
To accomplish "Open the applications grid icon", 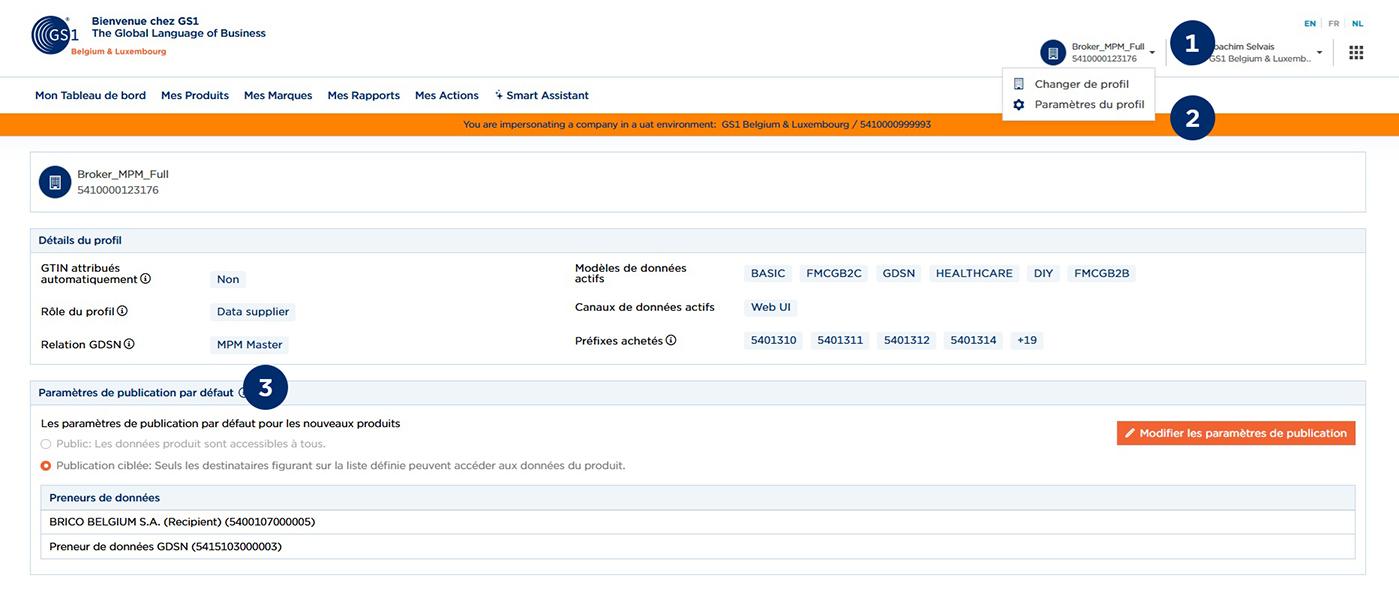I will [x=1356, y=52].
